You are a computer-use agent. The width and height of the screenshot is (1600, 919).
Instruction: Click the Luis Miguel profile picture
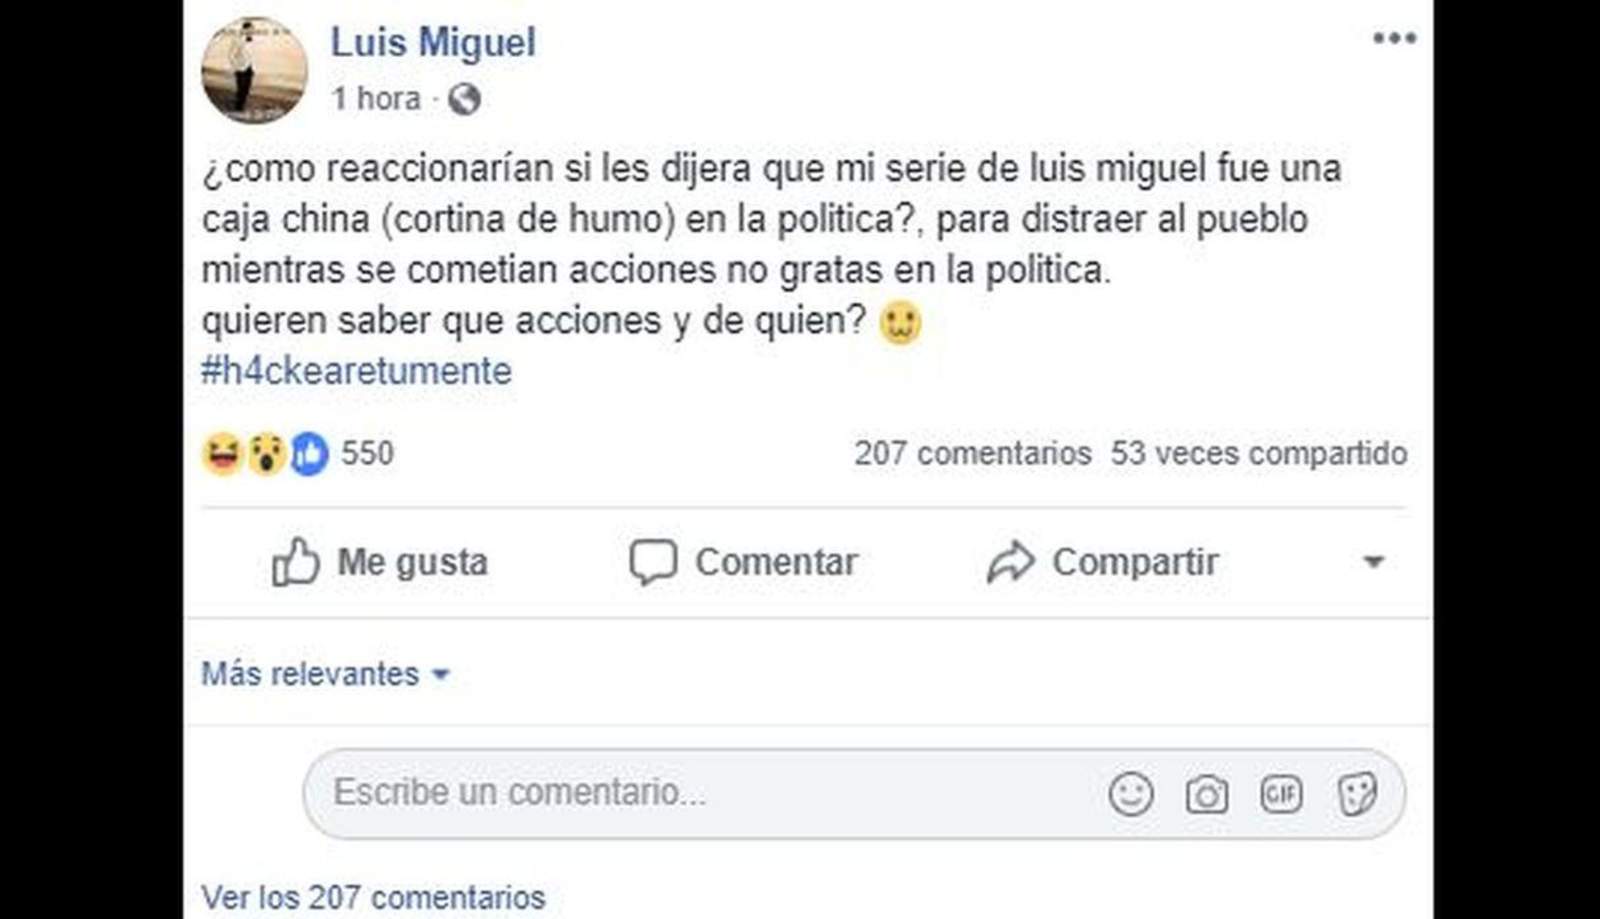point(254,70)
